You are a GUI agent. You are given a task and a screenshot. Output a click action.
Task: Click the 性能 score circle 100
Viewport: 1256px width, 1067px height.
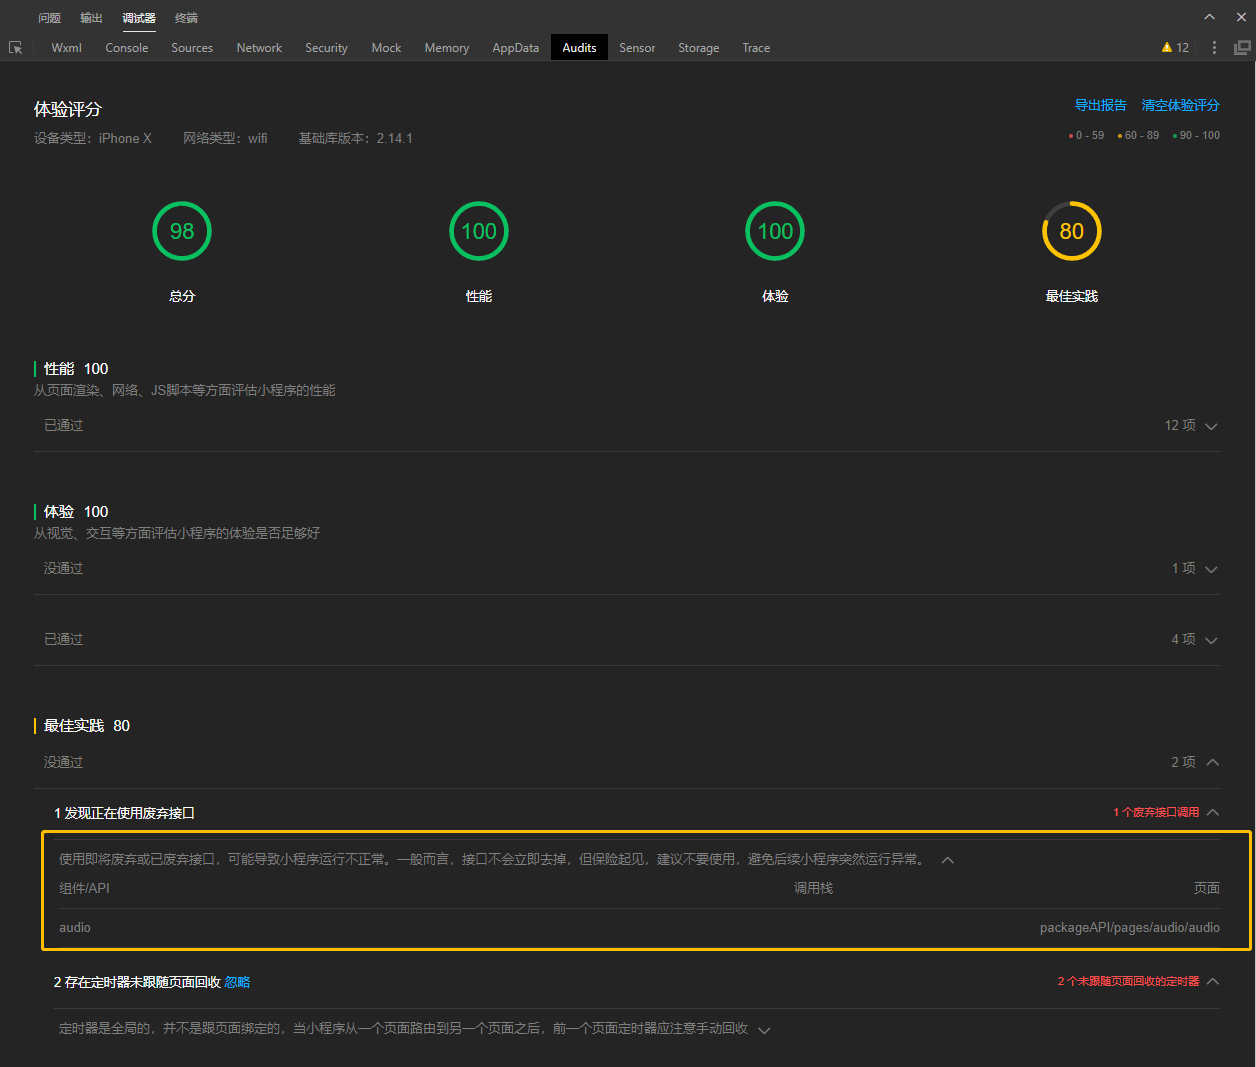479,231
